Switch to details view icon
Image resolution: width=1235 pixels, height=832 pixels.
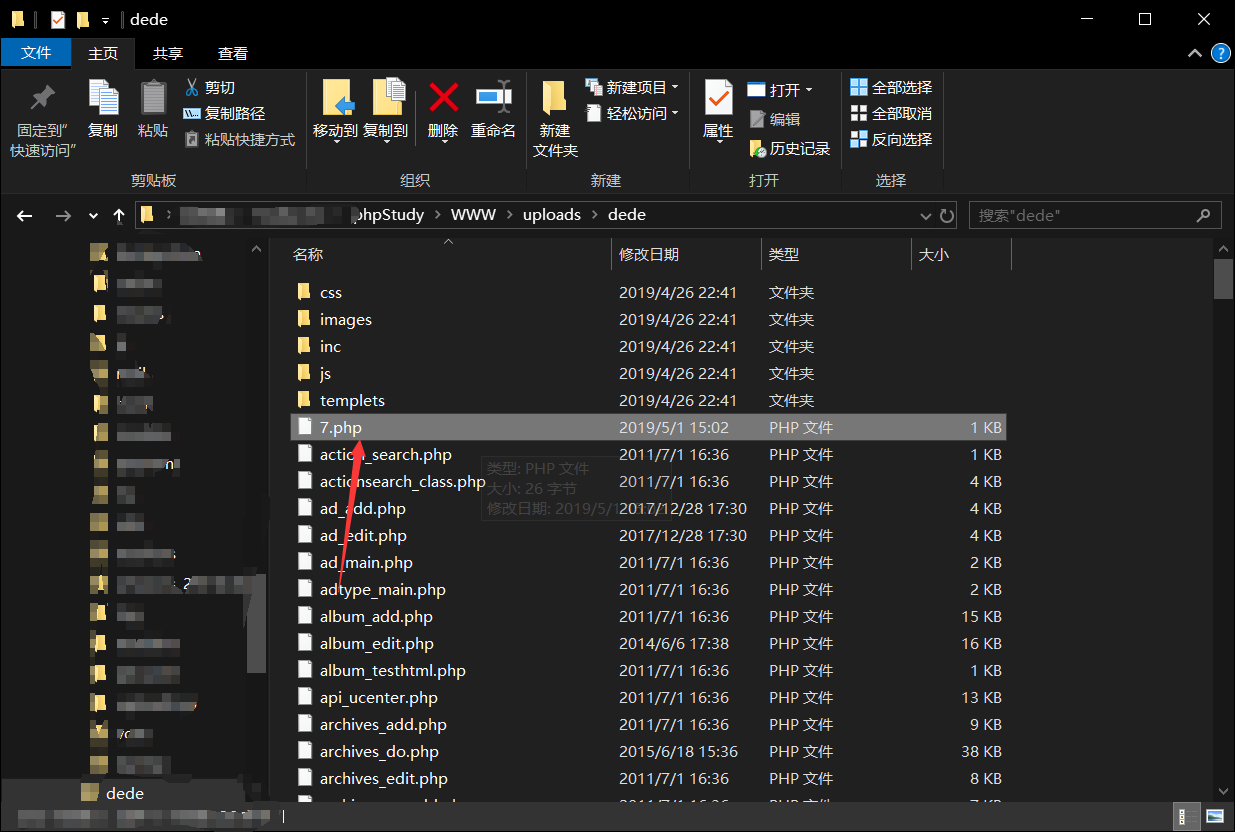[1184, 816]
